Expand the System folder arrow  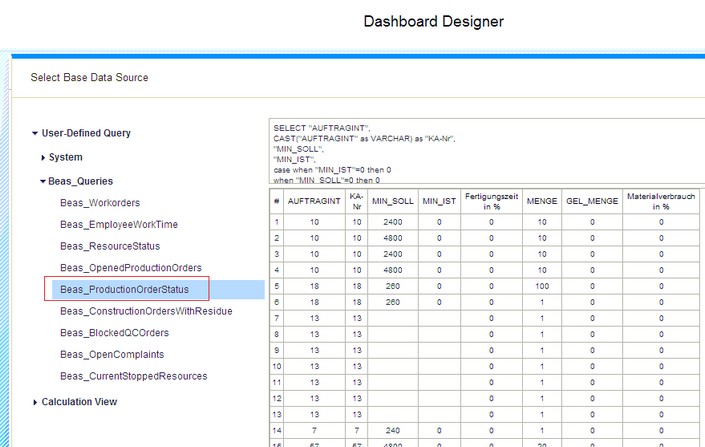[43, 158]
